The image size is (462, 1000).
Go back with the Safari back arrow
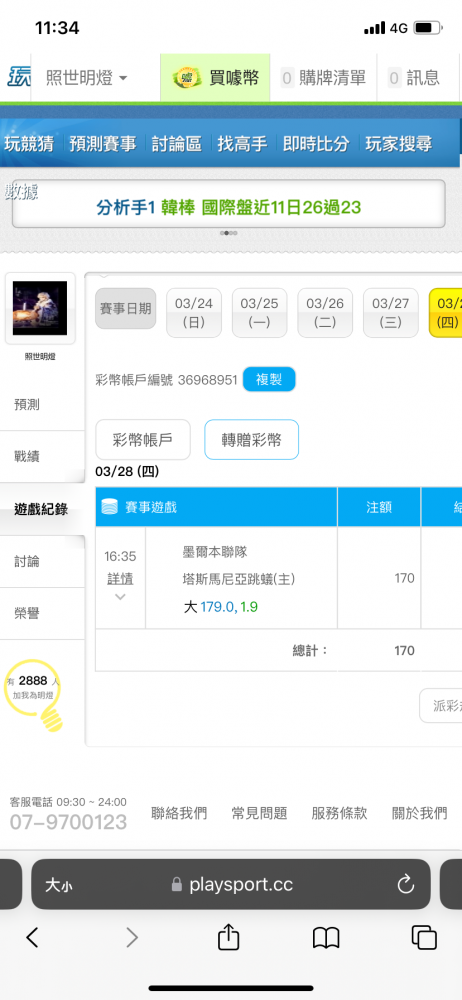pyautogui.click(x=33, y=937)
